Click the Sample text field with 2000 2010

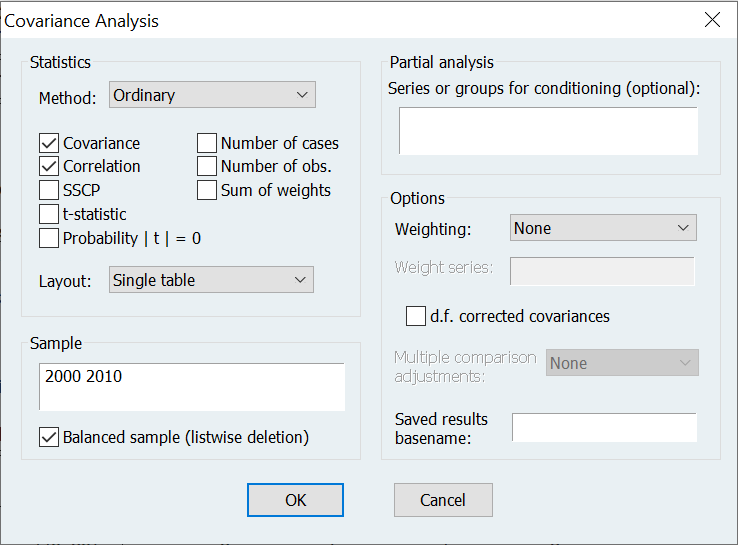(192, 386)
